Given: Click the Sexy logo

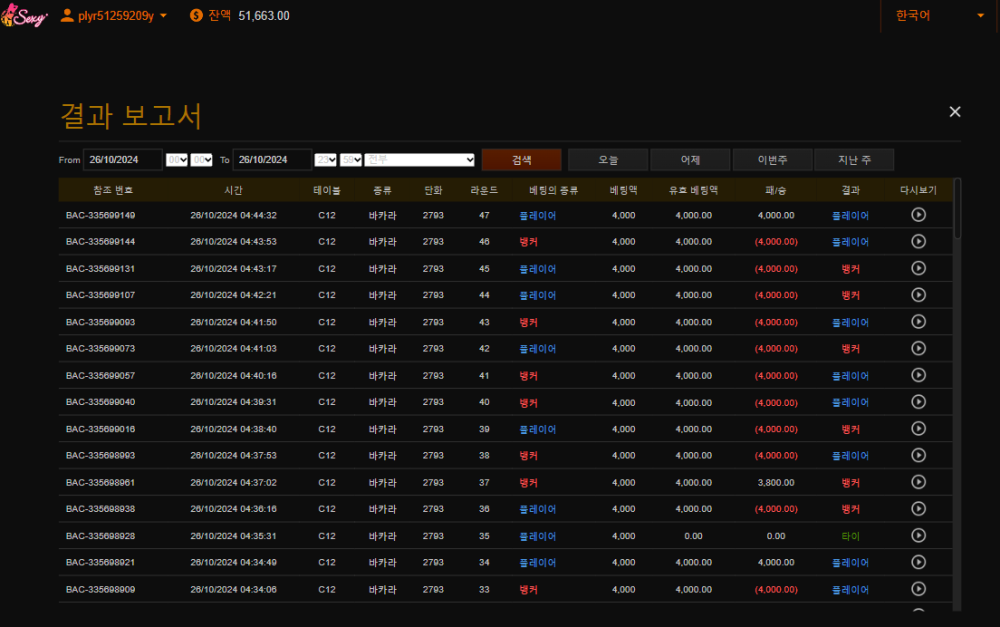Looking at the screenshot, I should (24, 16).
